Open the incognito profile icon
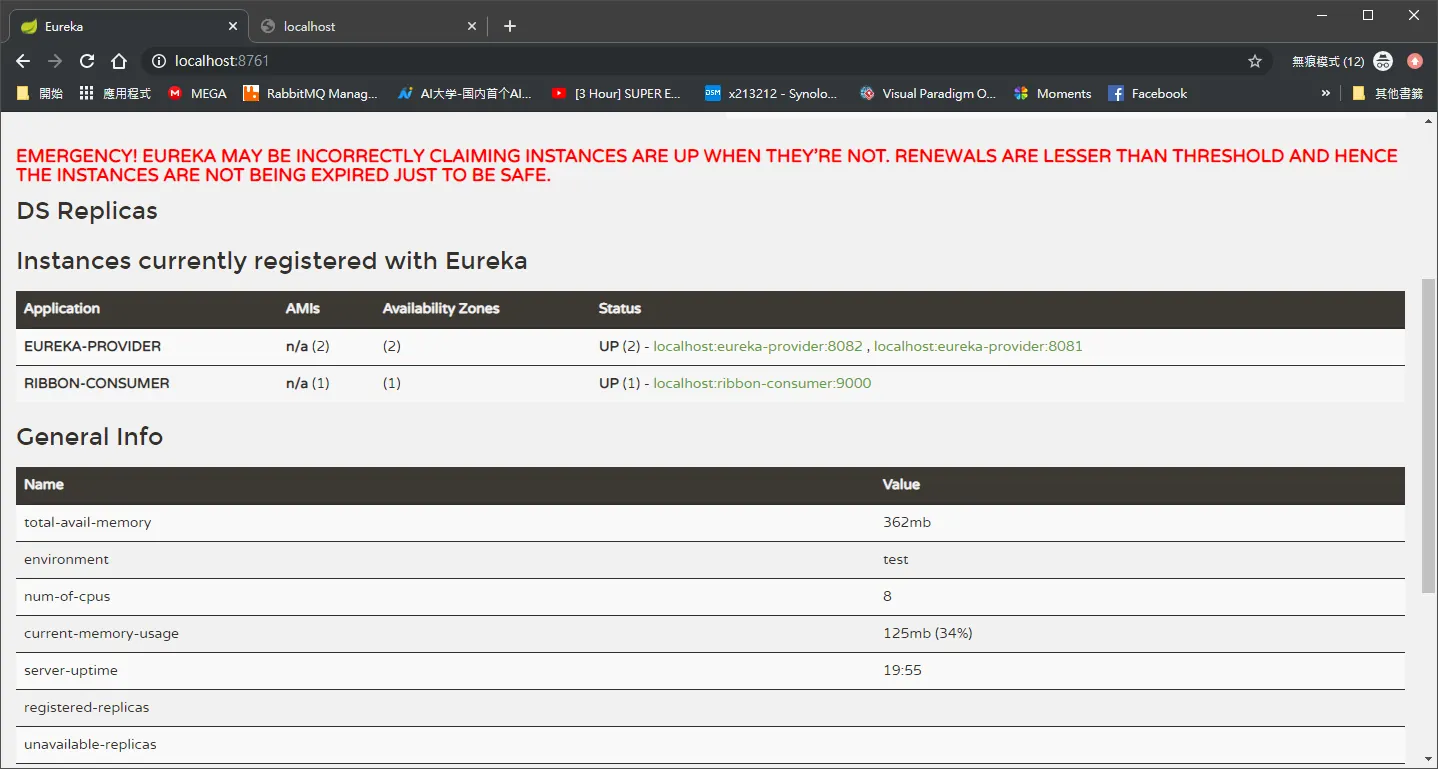This screenshot has width=1438, height=769. (1383, 61)
